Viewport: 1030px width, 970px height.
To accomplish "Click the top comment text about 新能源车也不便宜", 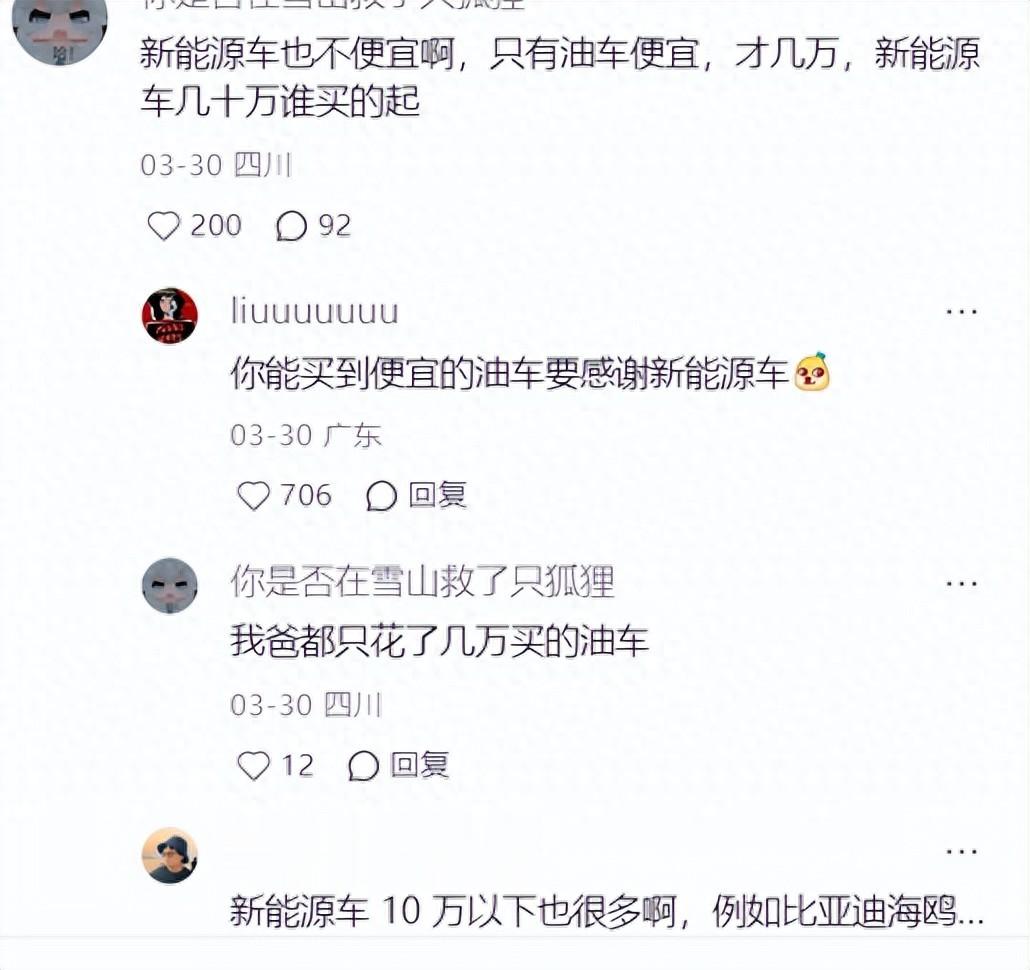I will click(x=560, y=77).
